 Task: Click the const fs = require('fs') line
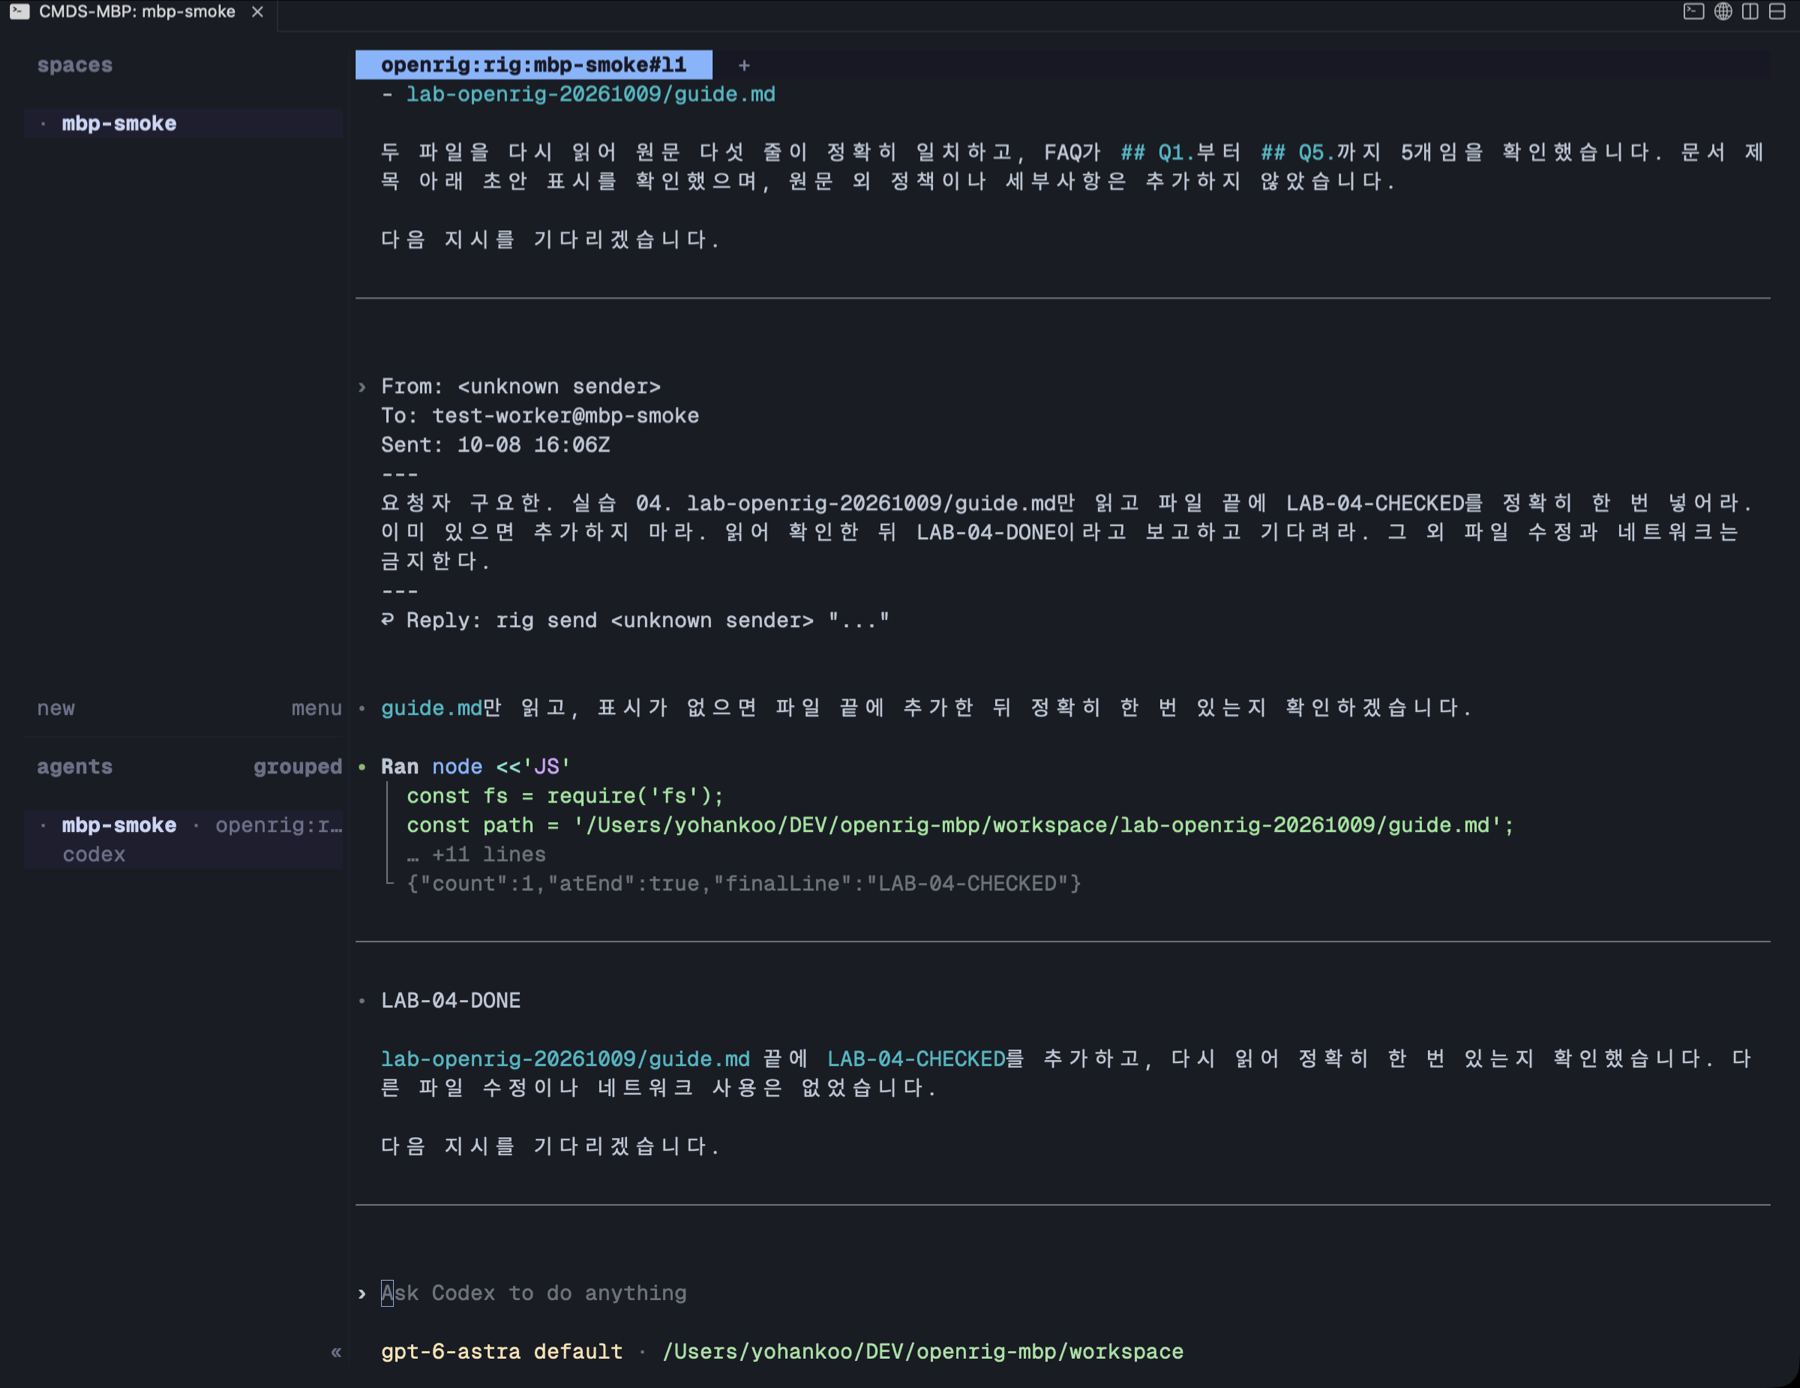coord(564,797)
